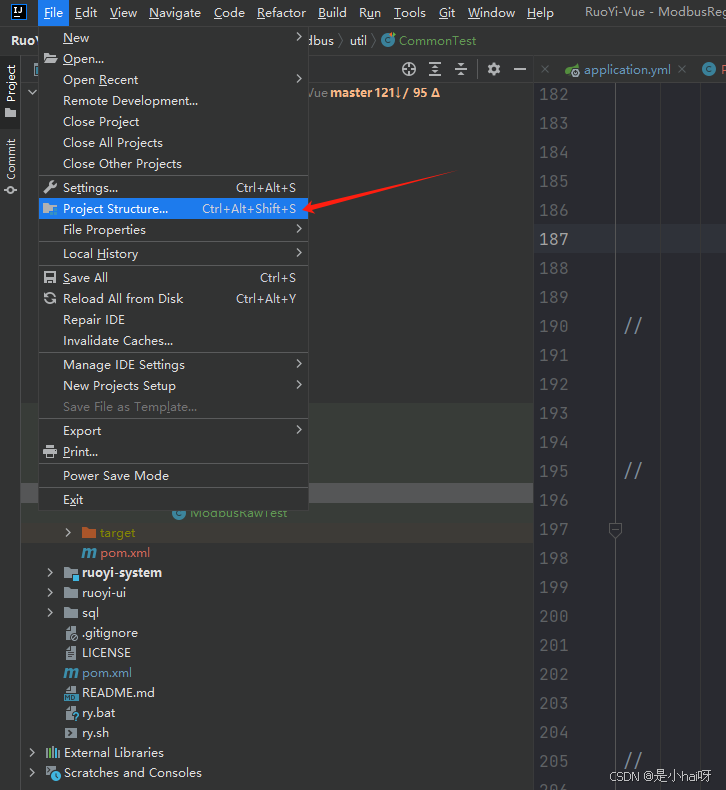Viewport: 726px width, 790px height.
Task: Click Exit in the File menu
Action: click(173, 499)
